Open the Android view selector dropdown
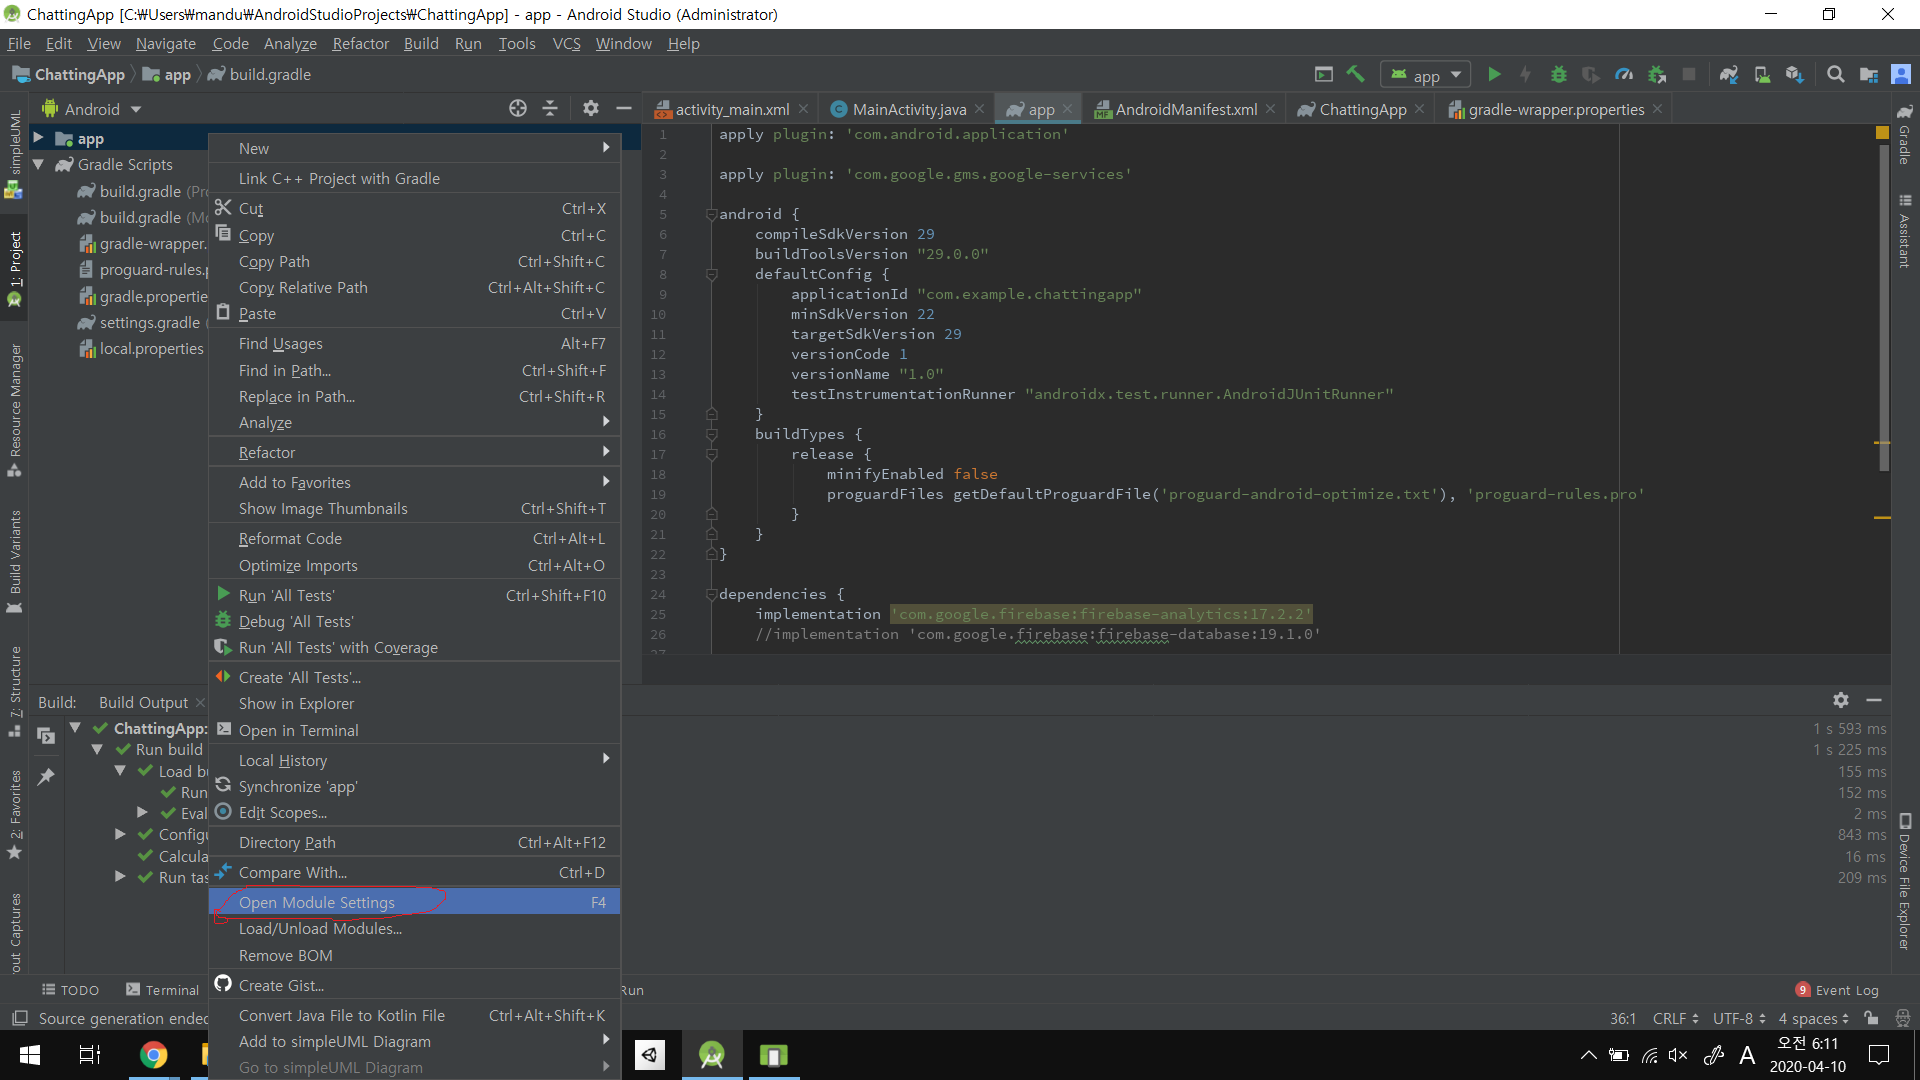Viewport: 1920px width, 1080px height. 92,109
